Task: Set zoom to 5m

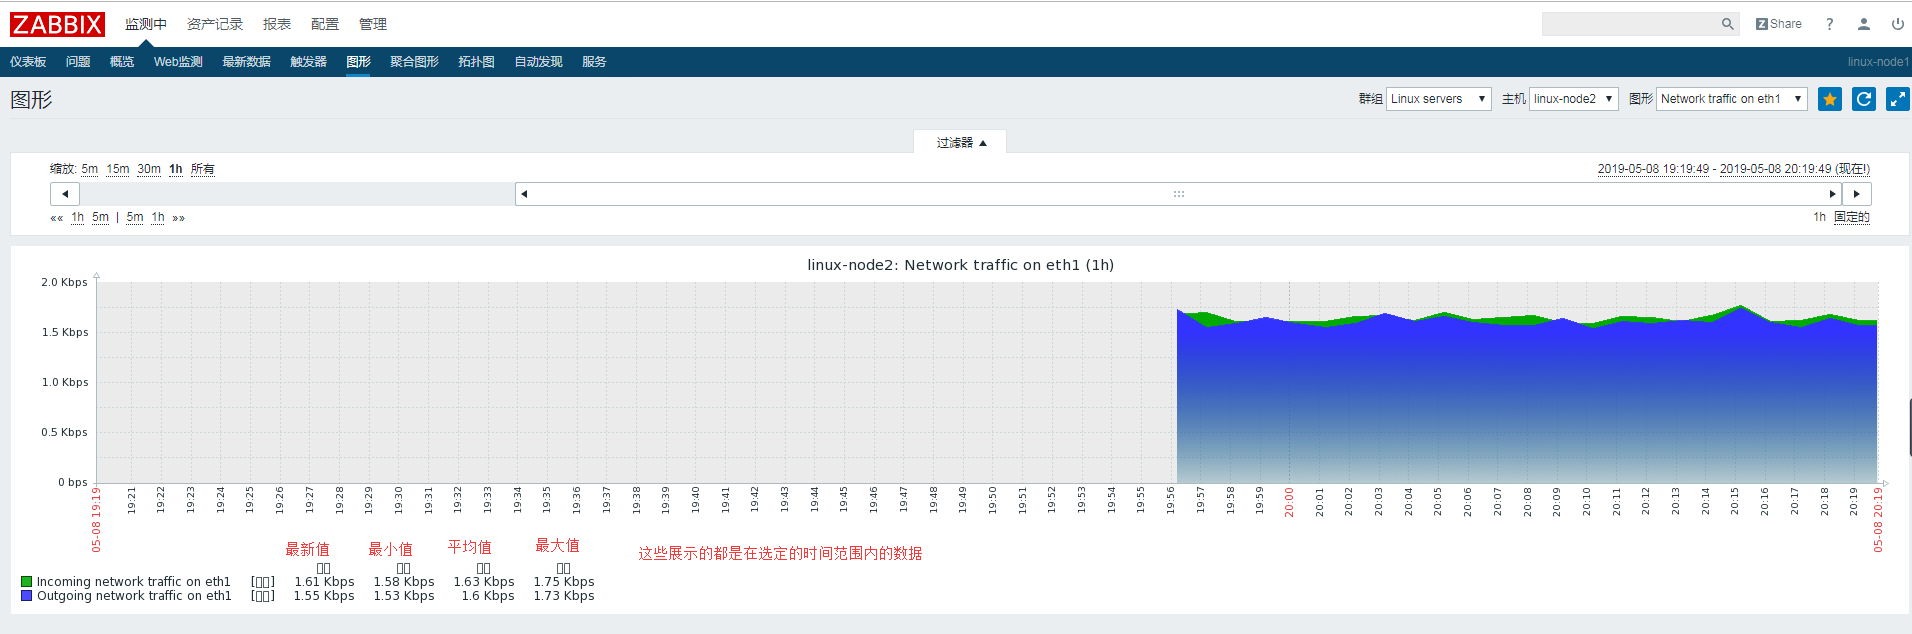Action: (x=90, y=169)
